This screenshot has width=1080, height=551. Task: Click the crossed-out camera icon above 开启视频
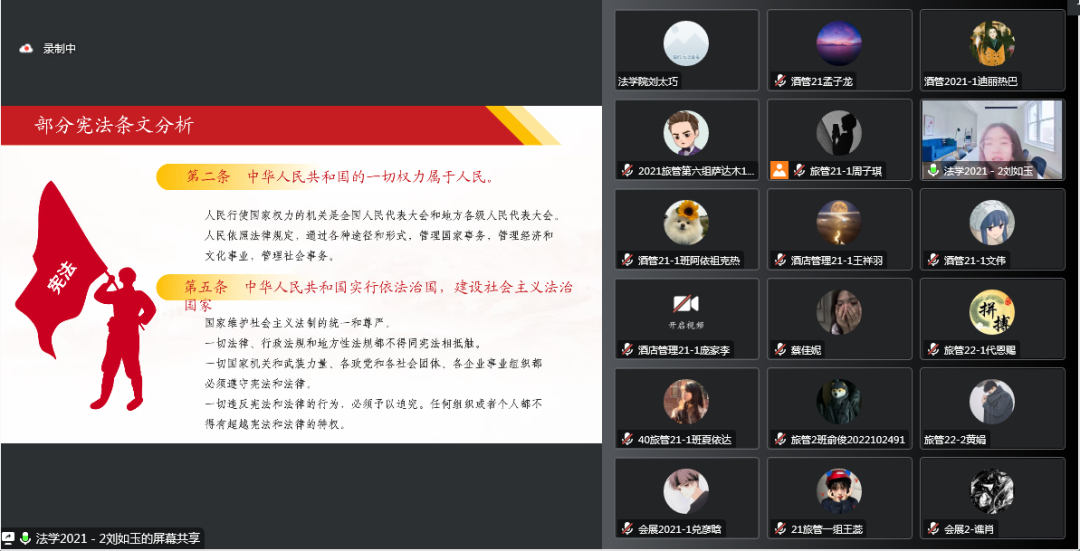[x=686, y=304]
